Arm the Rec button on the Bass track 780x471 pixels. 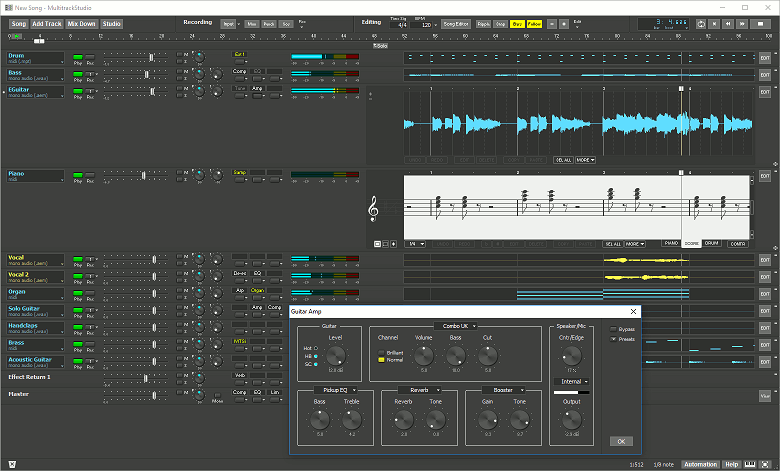90,73
